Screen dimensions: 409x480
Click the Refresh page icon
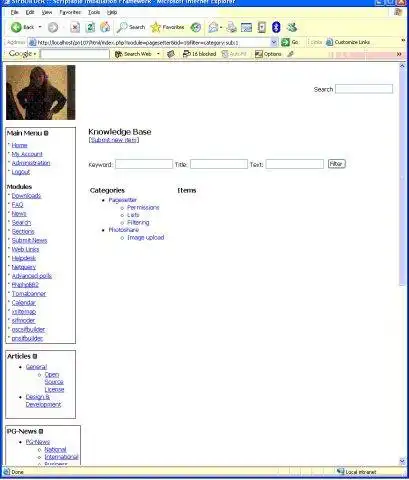(90, 27)
